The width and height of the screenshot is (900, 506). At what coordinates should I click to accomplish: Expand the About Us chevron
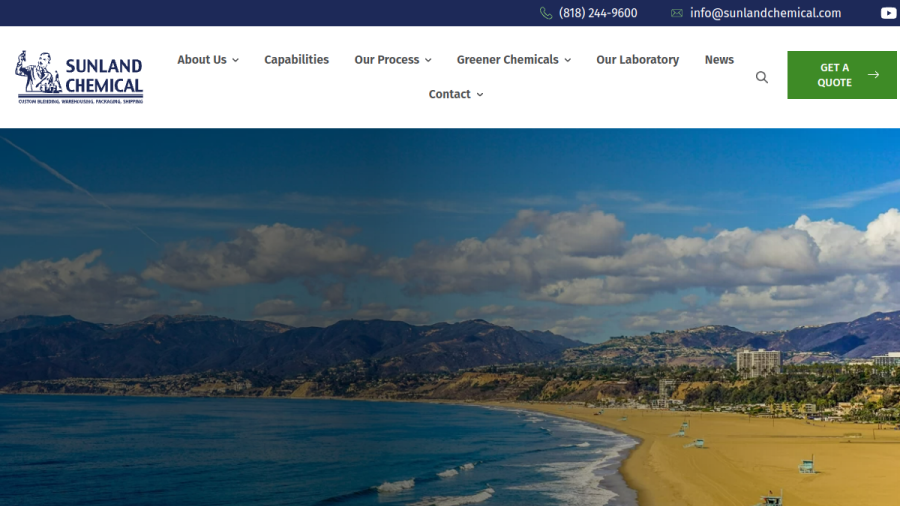click(x=235, y=60)
